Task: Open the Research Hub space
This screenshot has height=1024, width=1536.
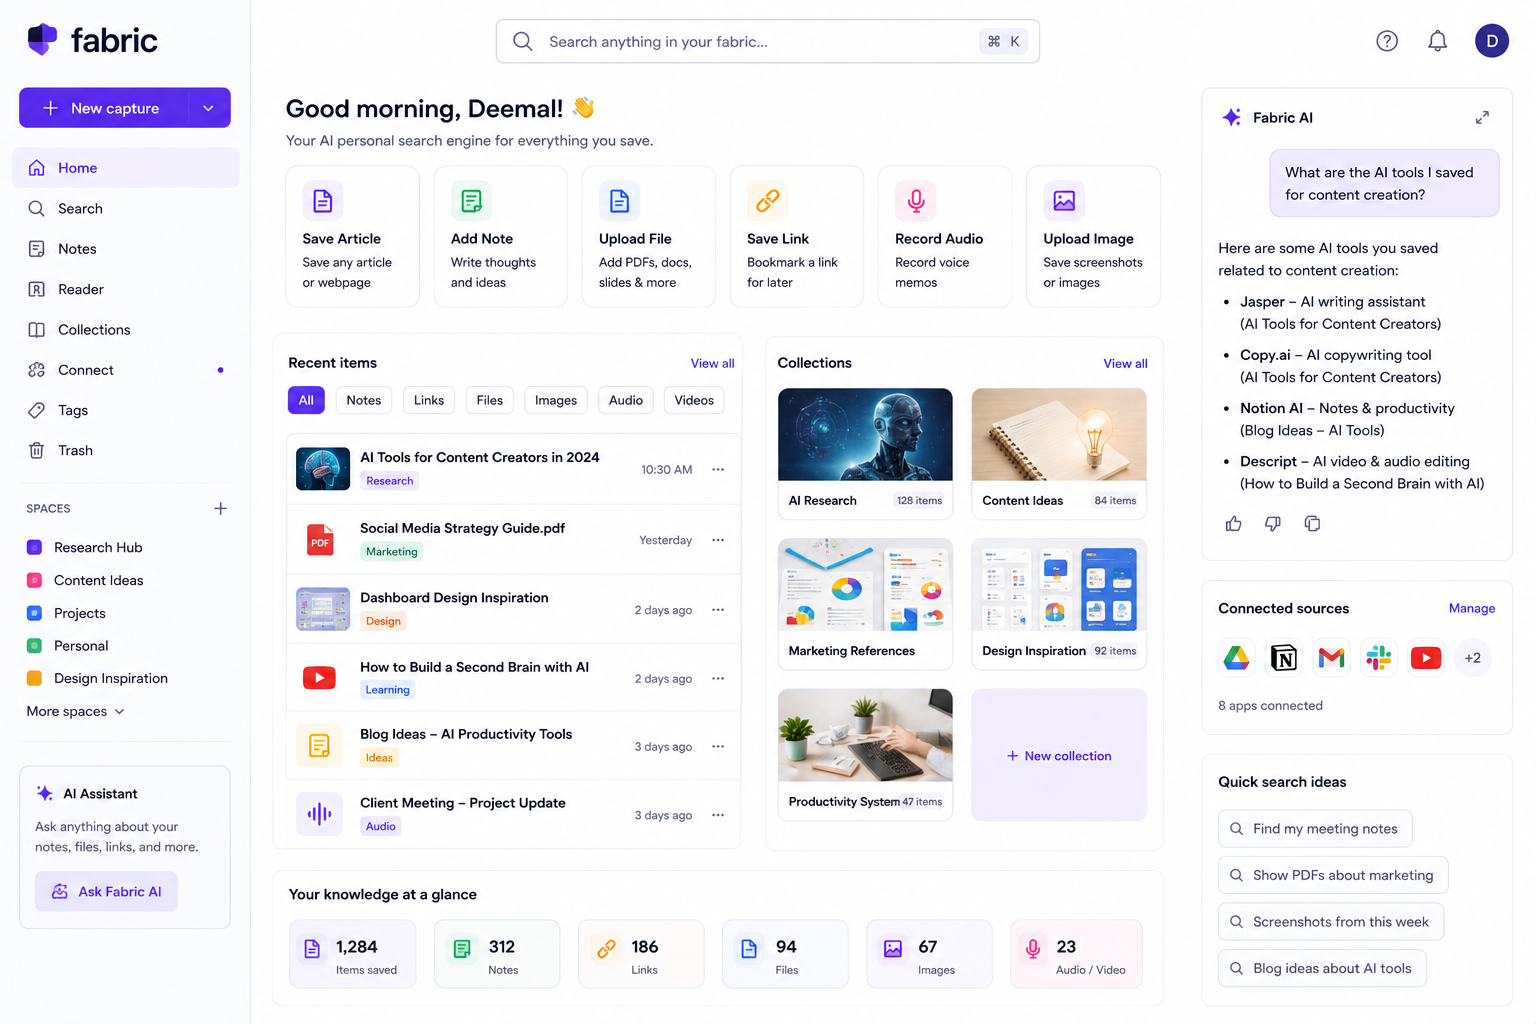Action: coord(98,547)
